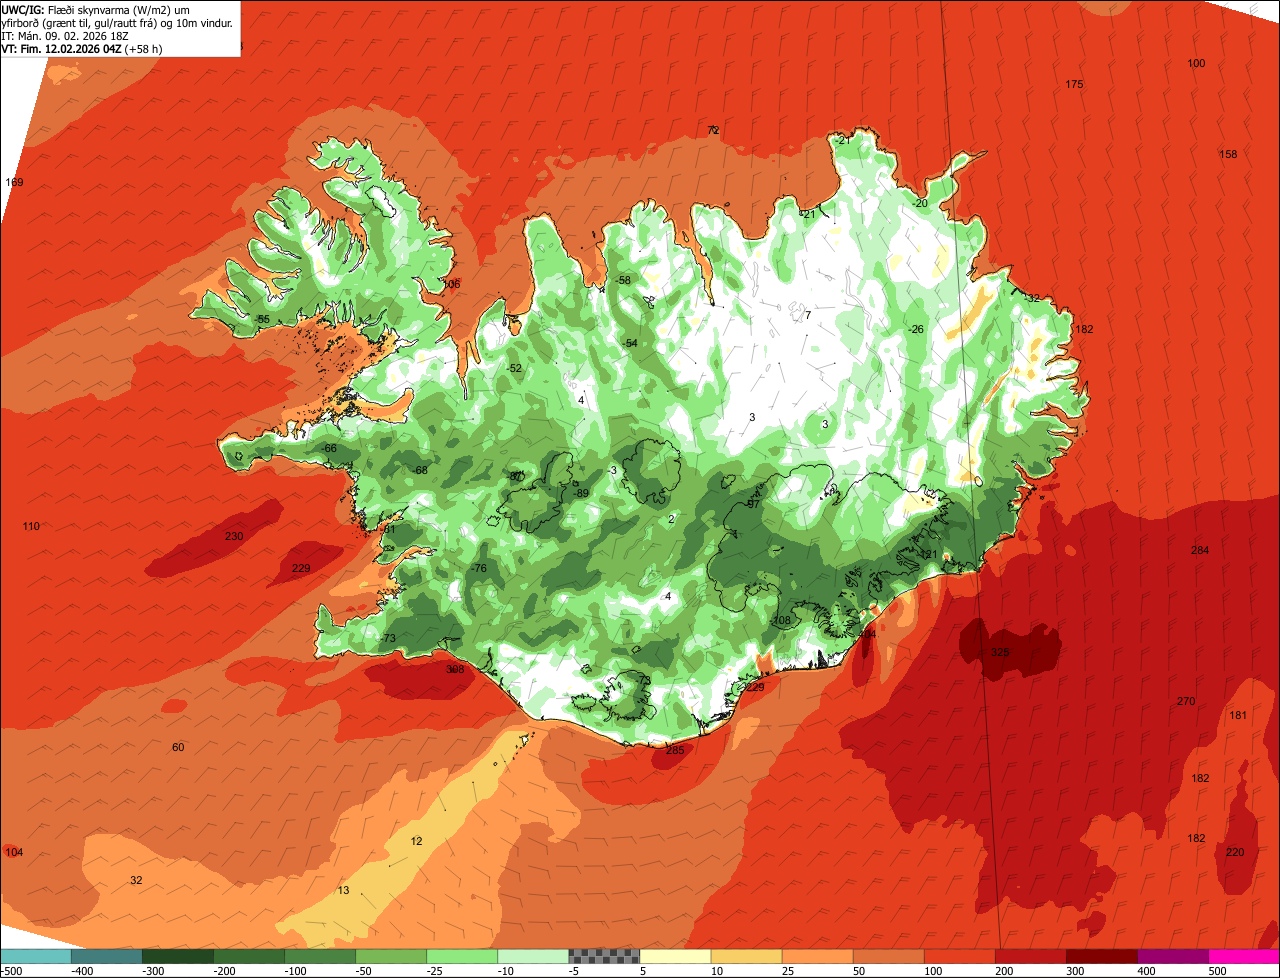1280x978 pixels.
Task: Click the value 104 over the ocean
Action: coord(13,852)
